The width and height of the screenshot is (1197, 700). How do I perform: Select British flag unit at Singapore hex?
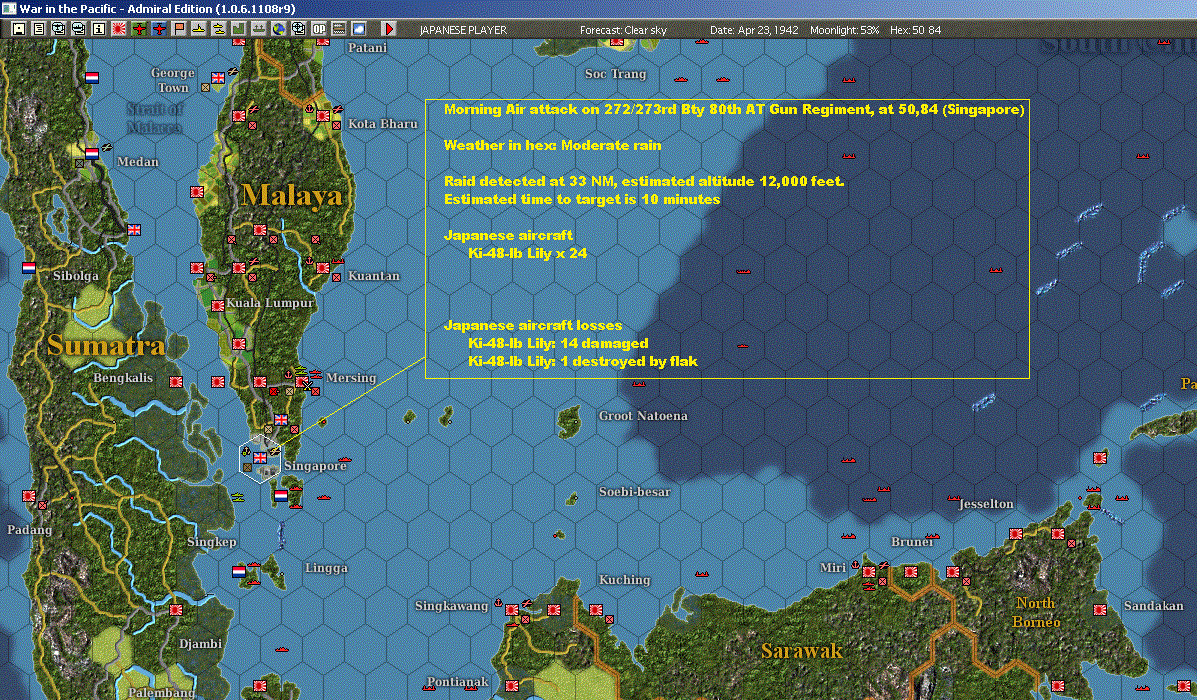coord(260,458)
